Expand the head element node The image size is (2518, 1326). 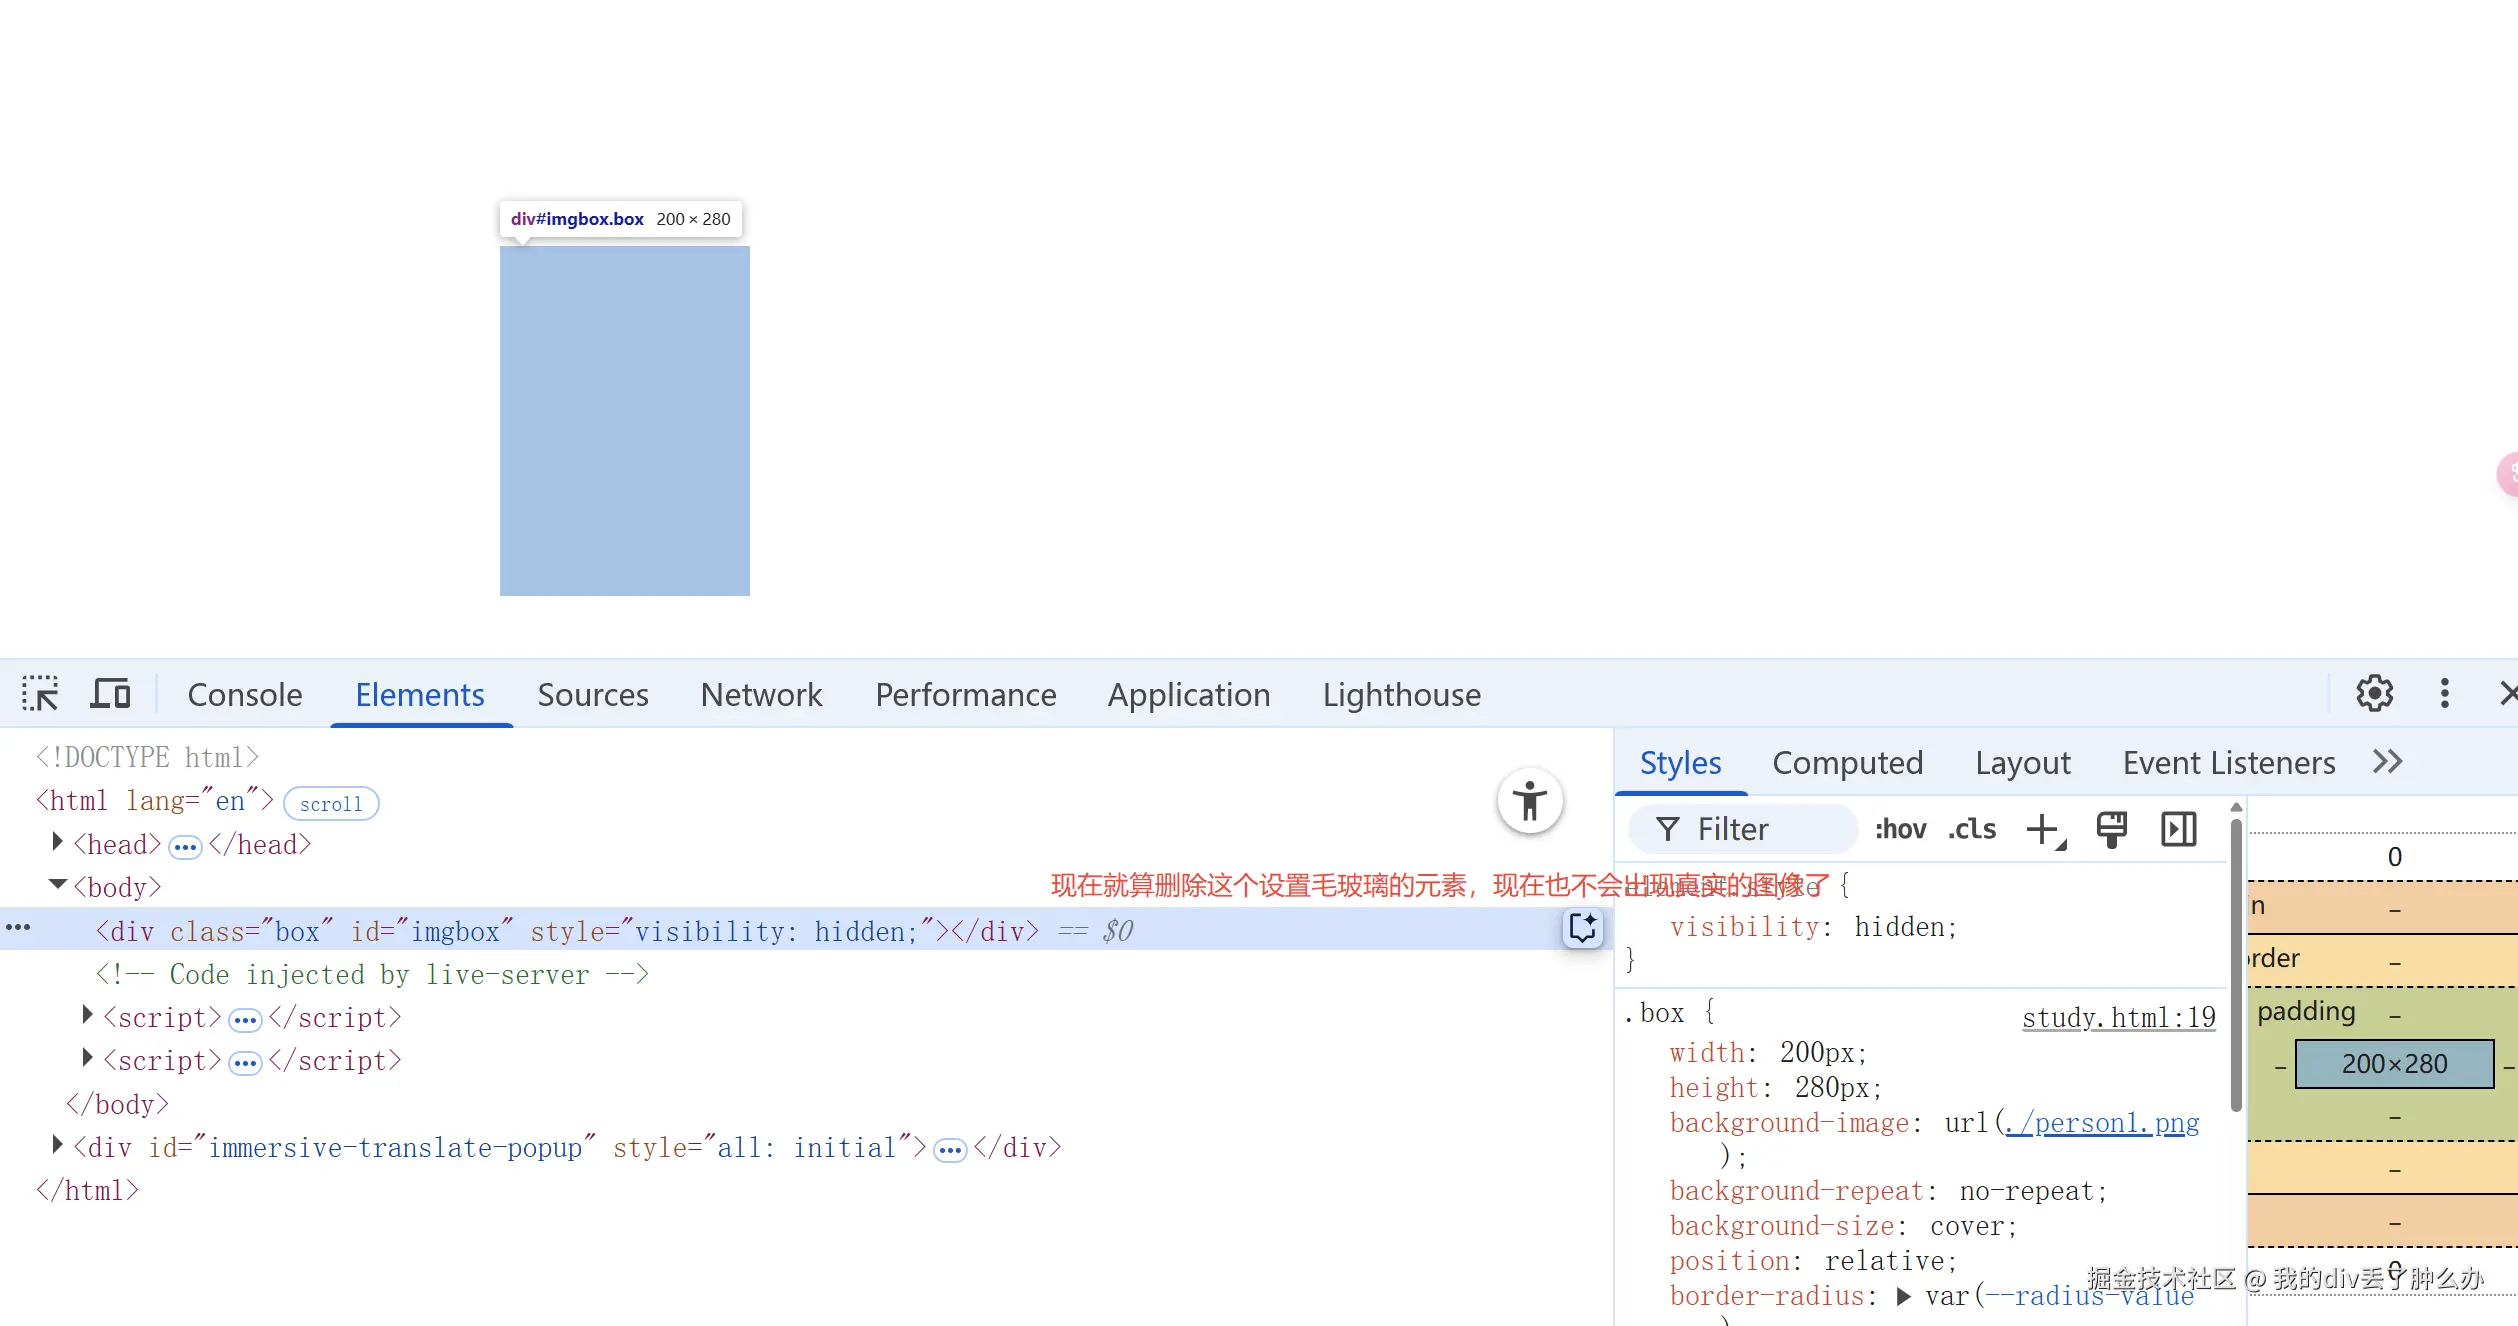click(58, 842)
